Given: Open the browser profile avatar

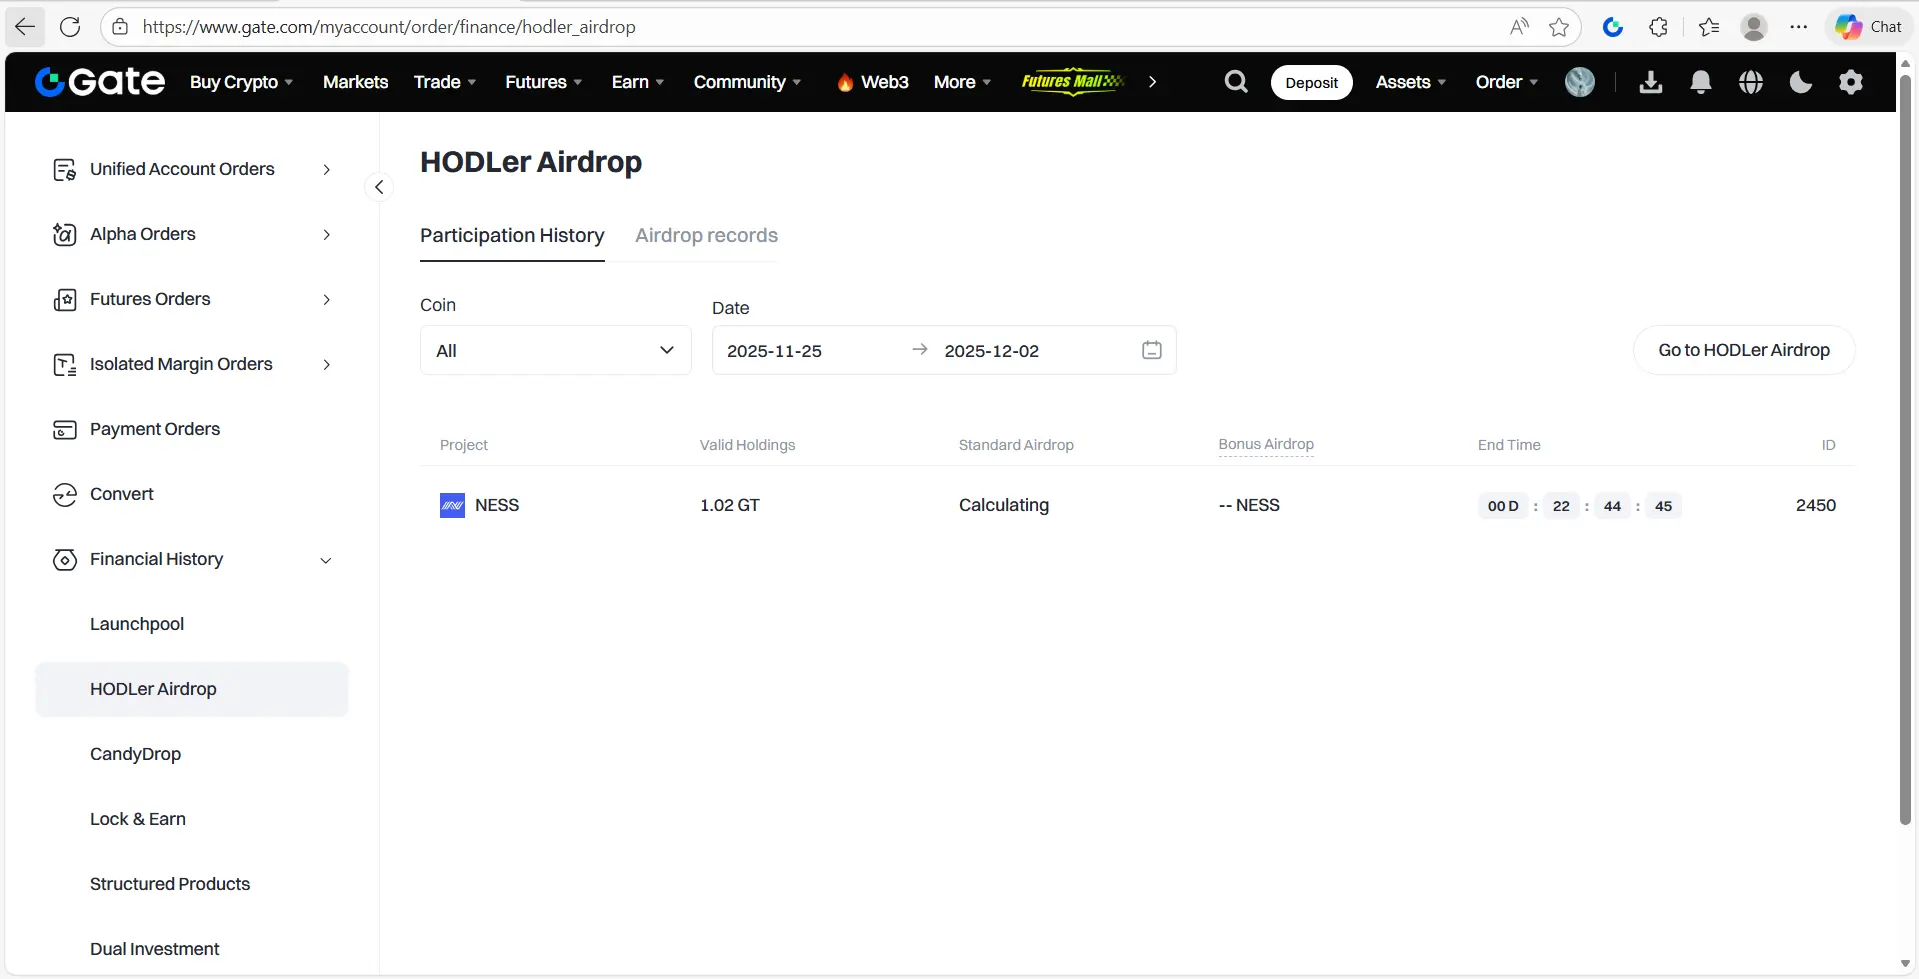Looking at the screenshot, I should pos(1754,27).
